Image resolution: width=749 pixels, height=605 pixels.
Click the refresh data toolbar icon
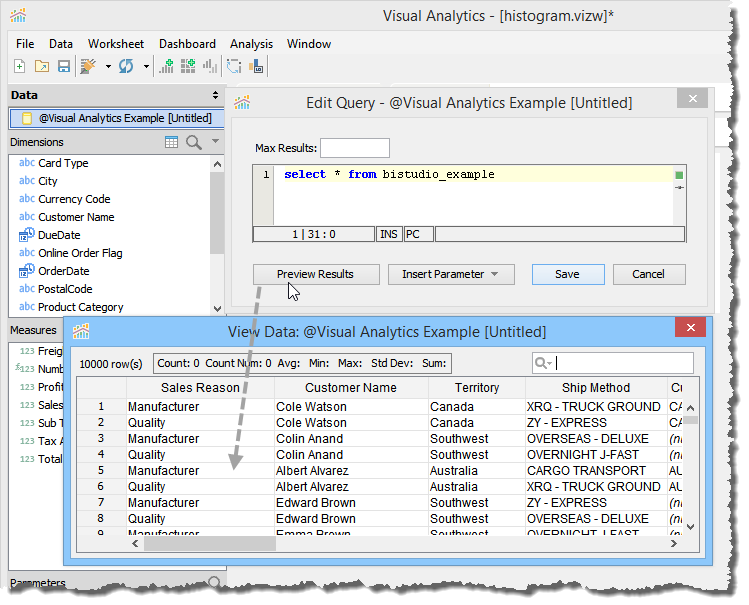(x=126, y=67)
